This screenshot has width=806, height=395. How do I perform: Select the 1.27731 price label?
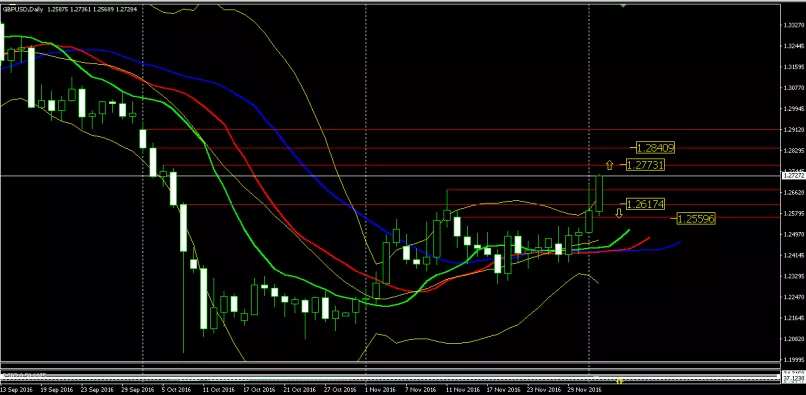646,165
